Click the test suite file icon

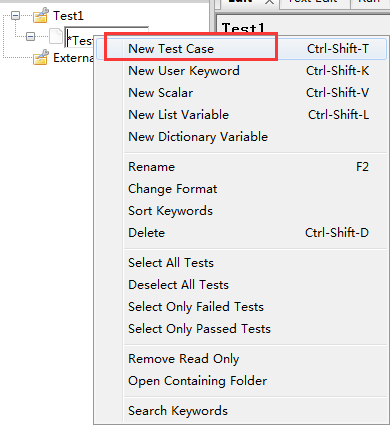point(56,36)
